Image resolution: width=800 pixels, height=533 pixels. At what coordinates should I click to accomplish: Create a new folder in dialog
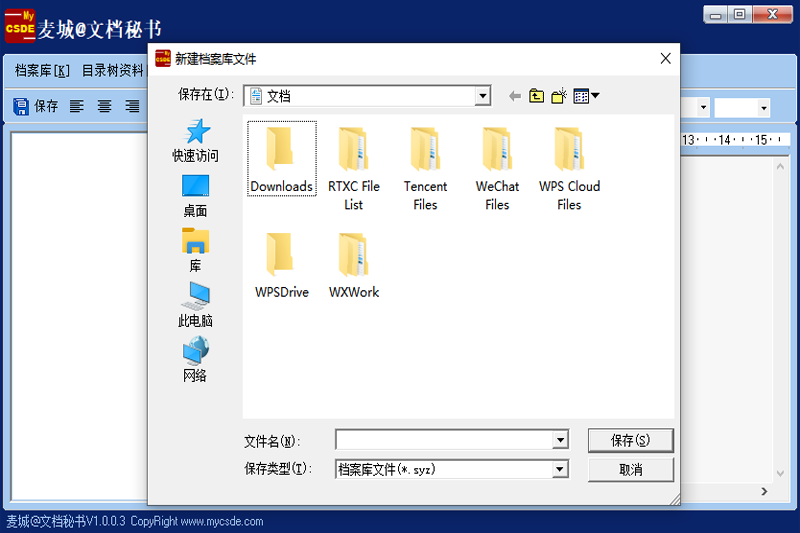559,96
